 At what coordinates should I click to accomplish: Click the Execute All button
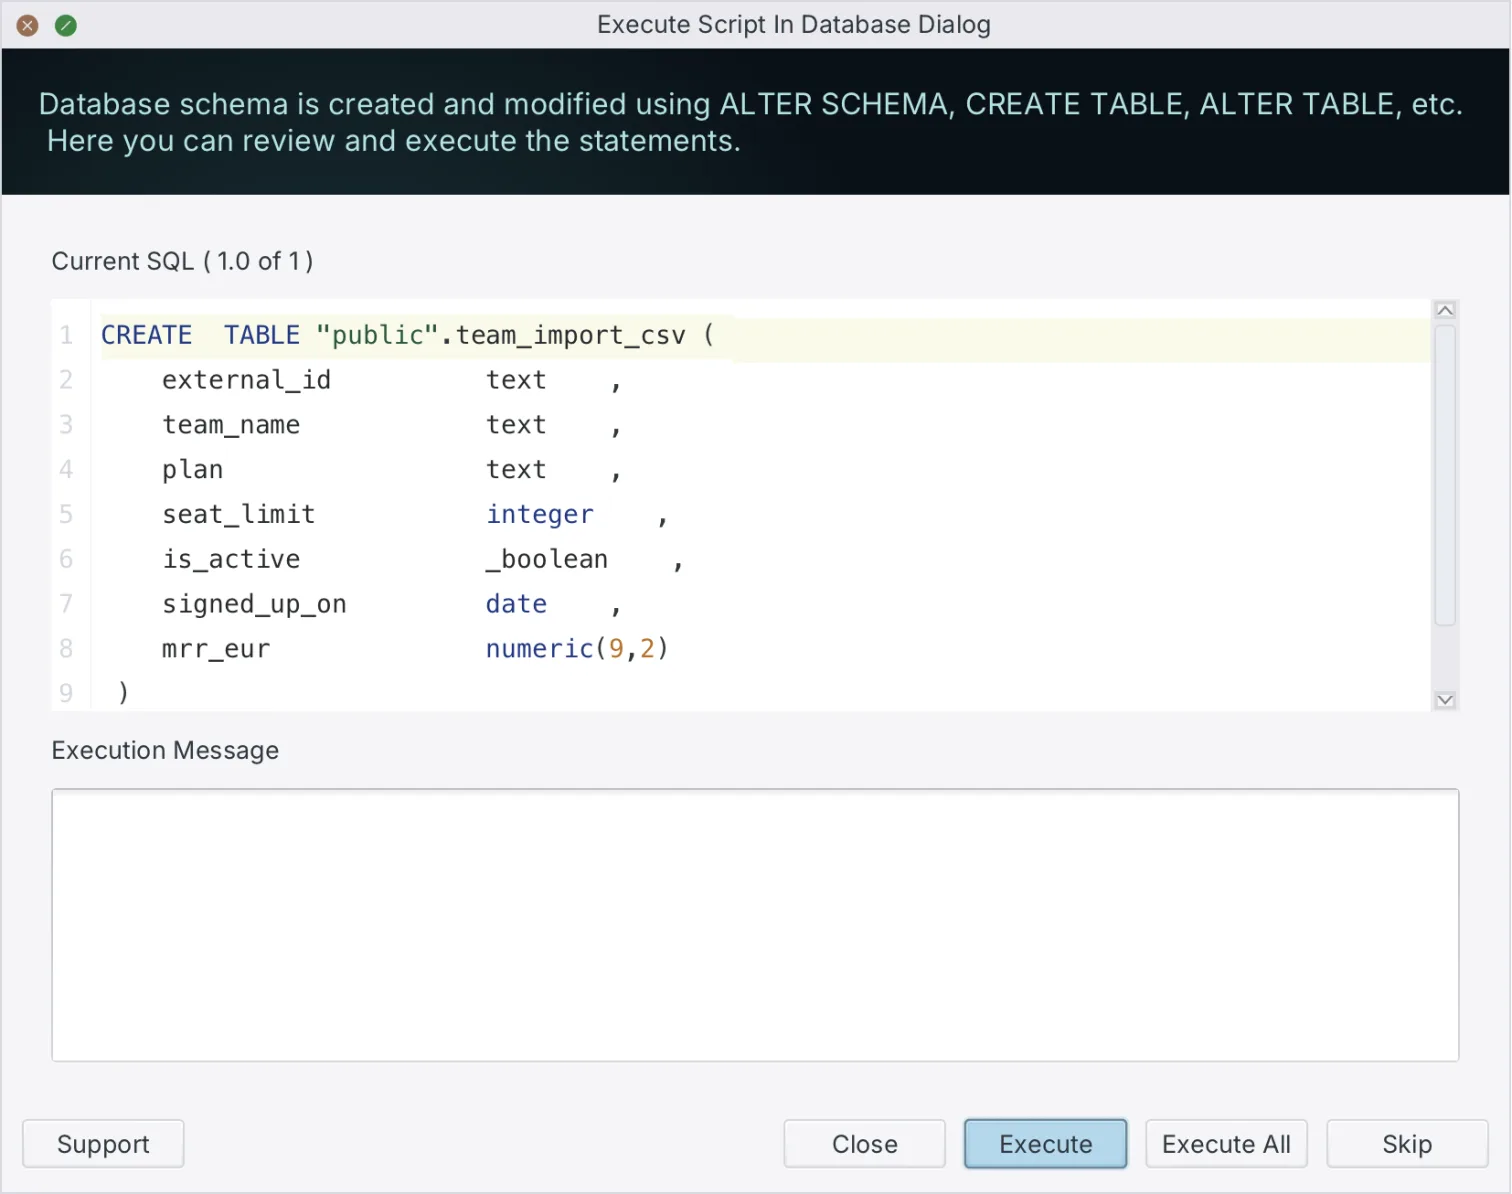[1226, 1144]
